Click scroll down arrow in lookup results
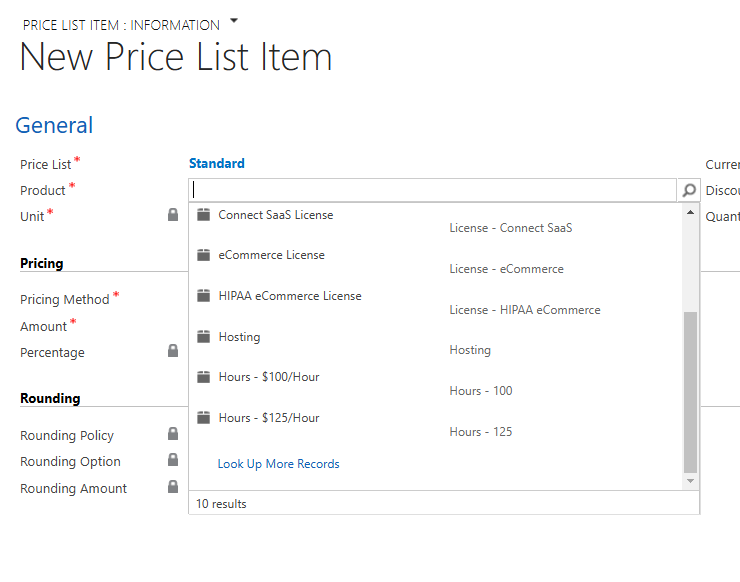Screen dimensions: 740x582 (690, 481)
